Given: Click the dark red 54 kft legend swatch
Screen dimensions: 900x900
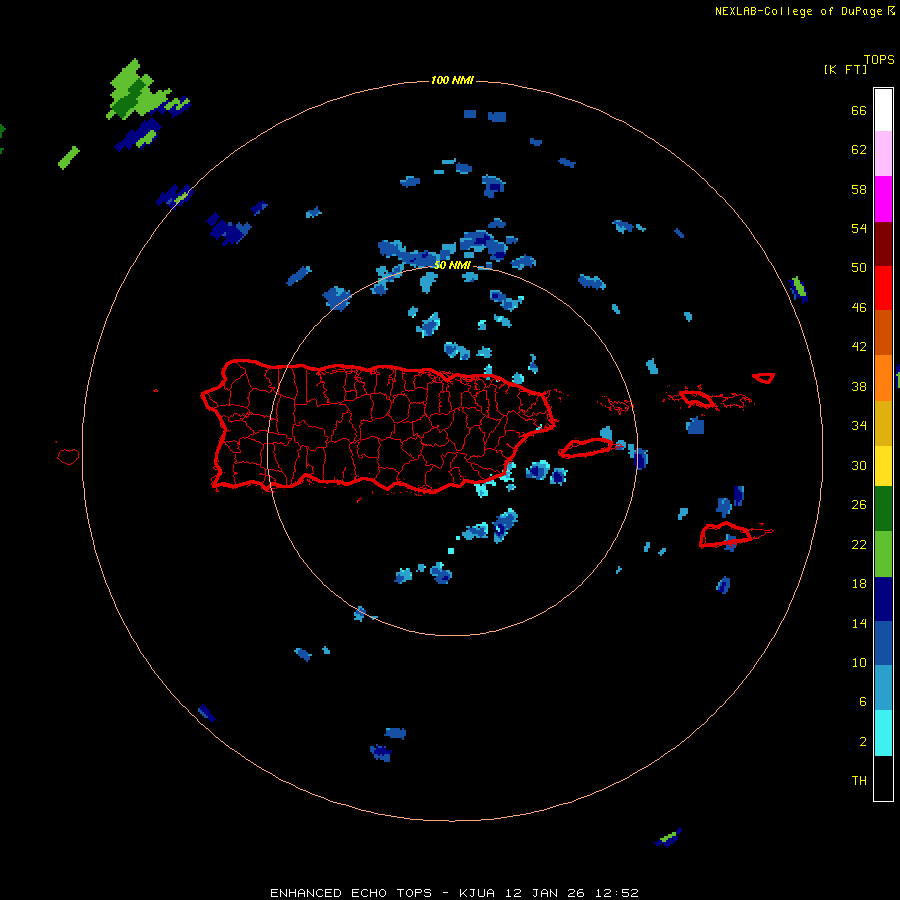Looking at the screenshot, I should 883,243.
